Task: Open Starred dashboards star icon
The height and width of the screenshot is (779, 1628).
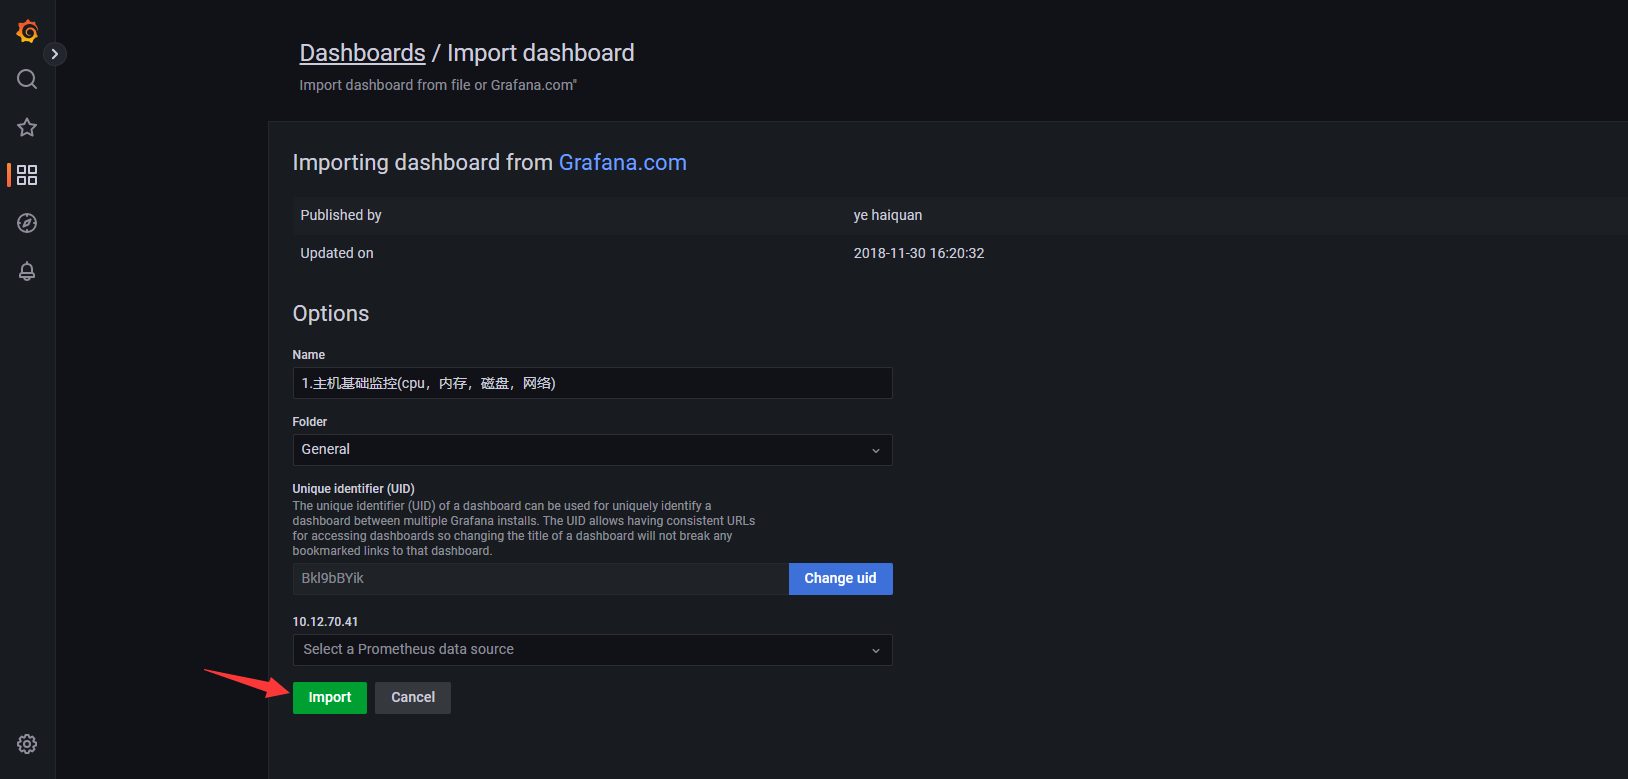Action: (x=27, y=127)
